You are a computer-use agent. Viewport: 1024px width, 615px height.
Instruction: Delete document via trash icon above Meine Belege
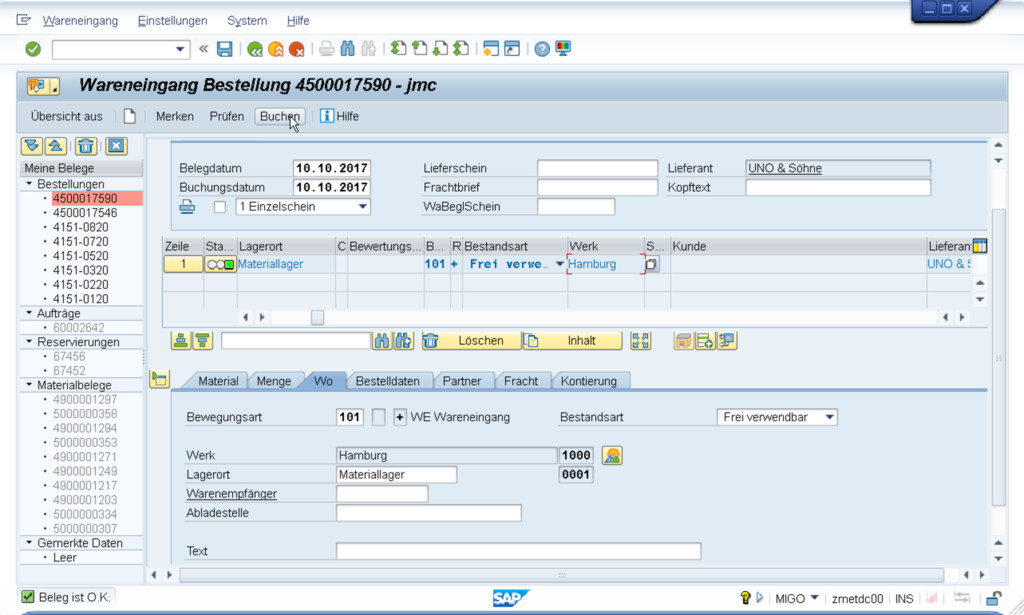[87, 146]
